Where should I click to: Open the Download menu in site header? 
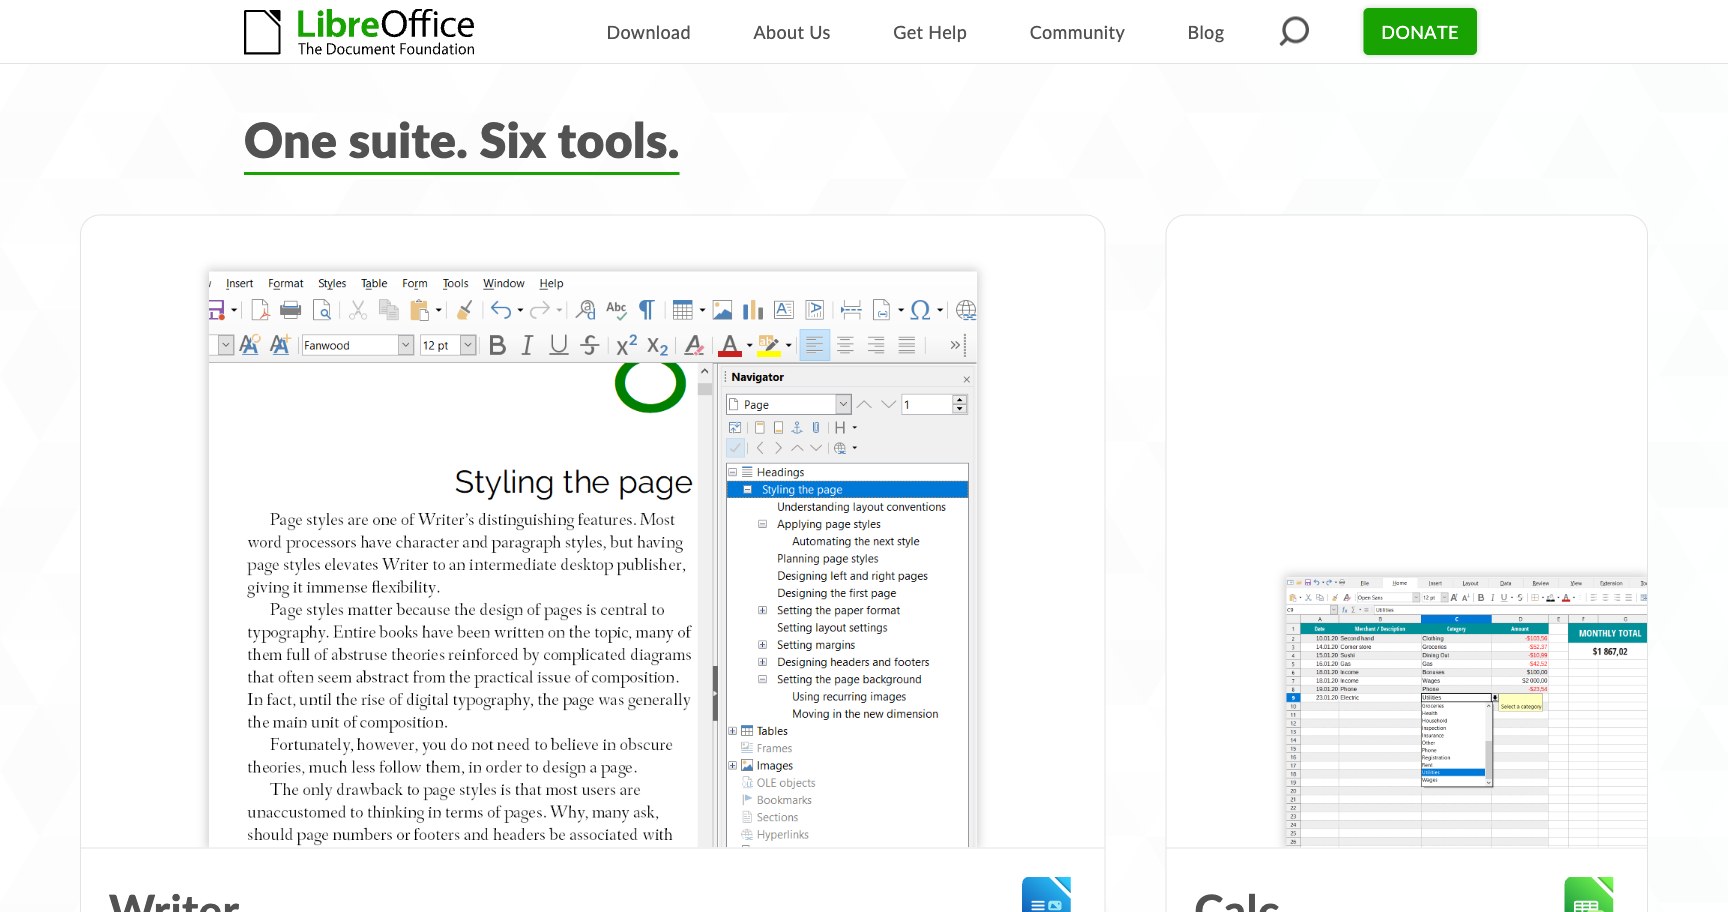click(648, 32)
